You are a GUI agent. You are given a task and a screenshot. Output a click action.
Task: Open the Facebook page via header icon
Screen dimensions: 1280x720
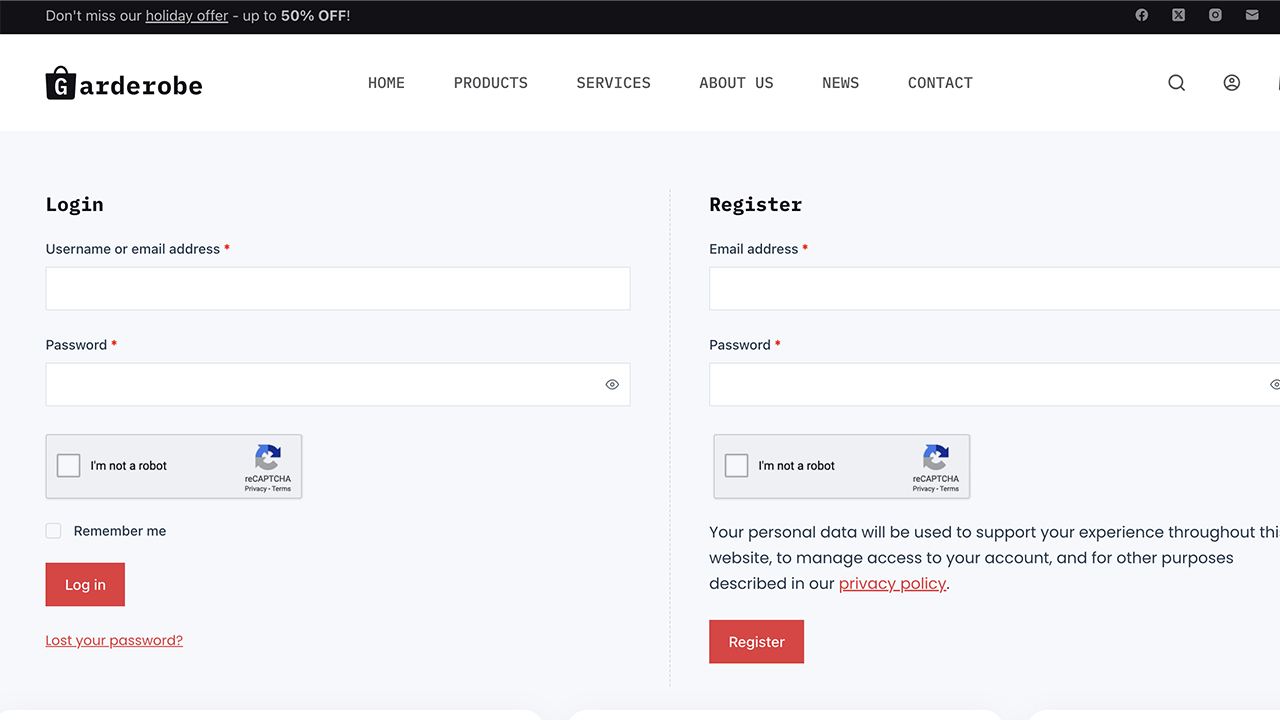tap(1141, 15)
